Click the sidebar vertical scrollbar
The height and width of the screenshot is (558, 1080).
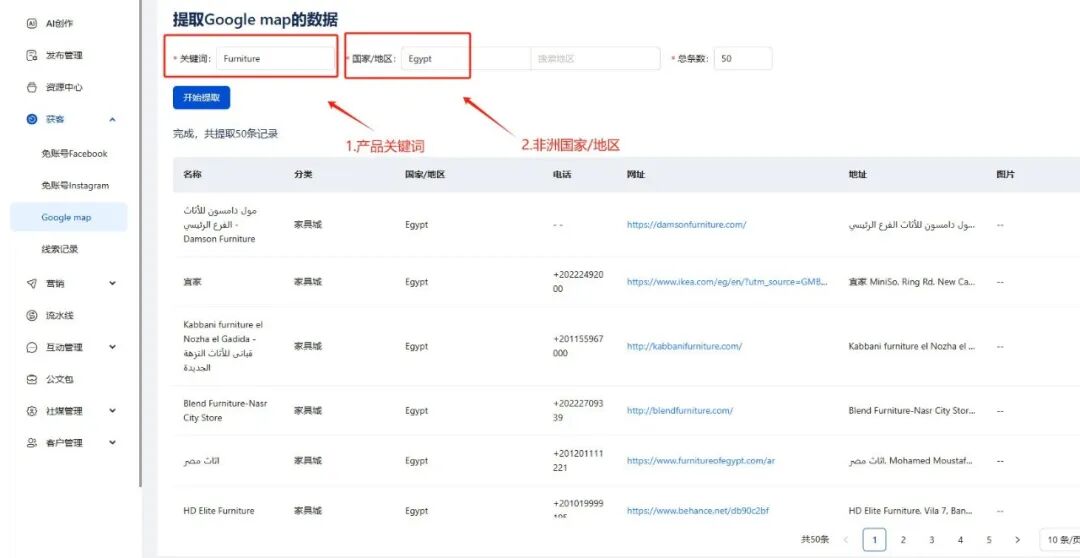[x=141, y=241]
